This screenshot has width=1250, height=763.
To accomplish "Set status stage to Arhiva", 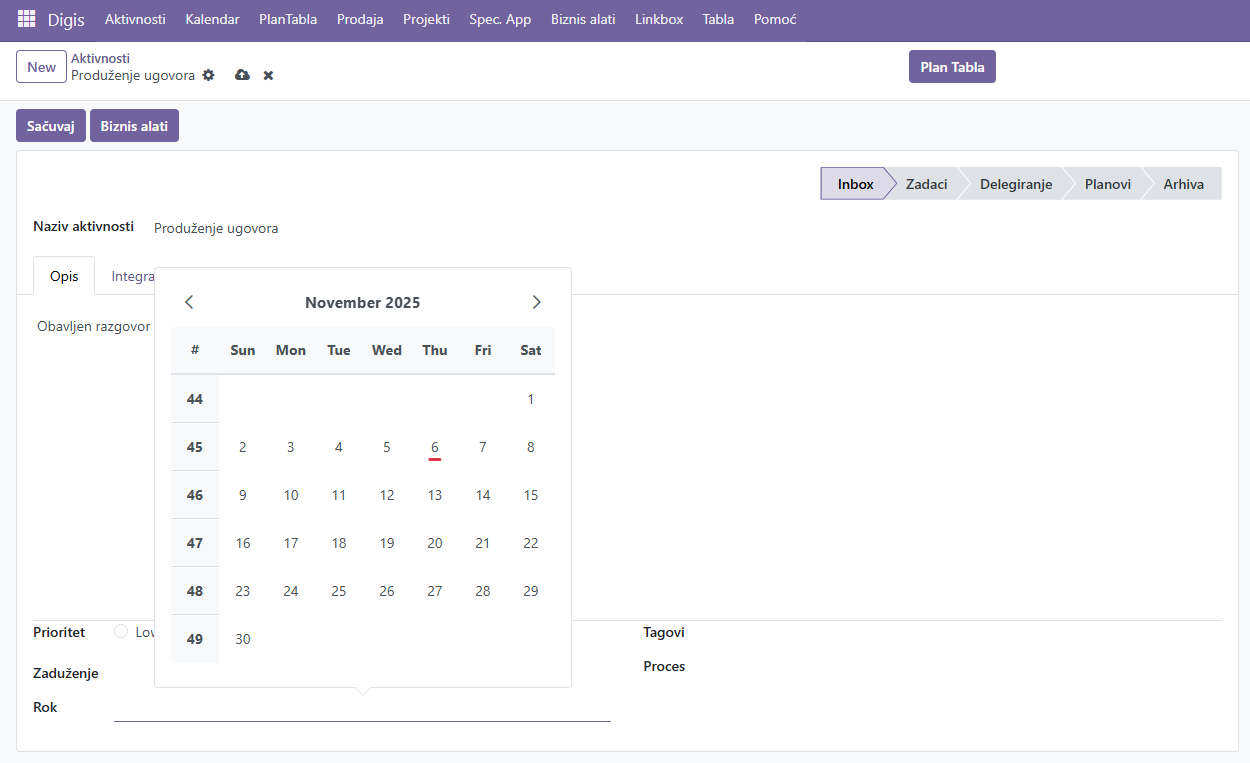I will point(1183,184).
